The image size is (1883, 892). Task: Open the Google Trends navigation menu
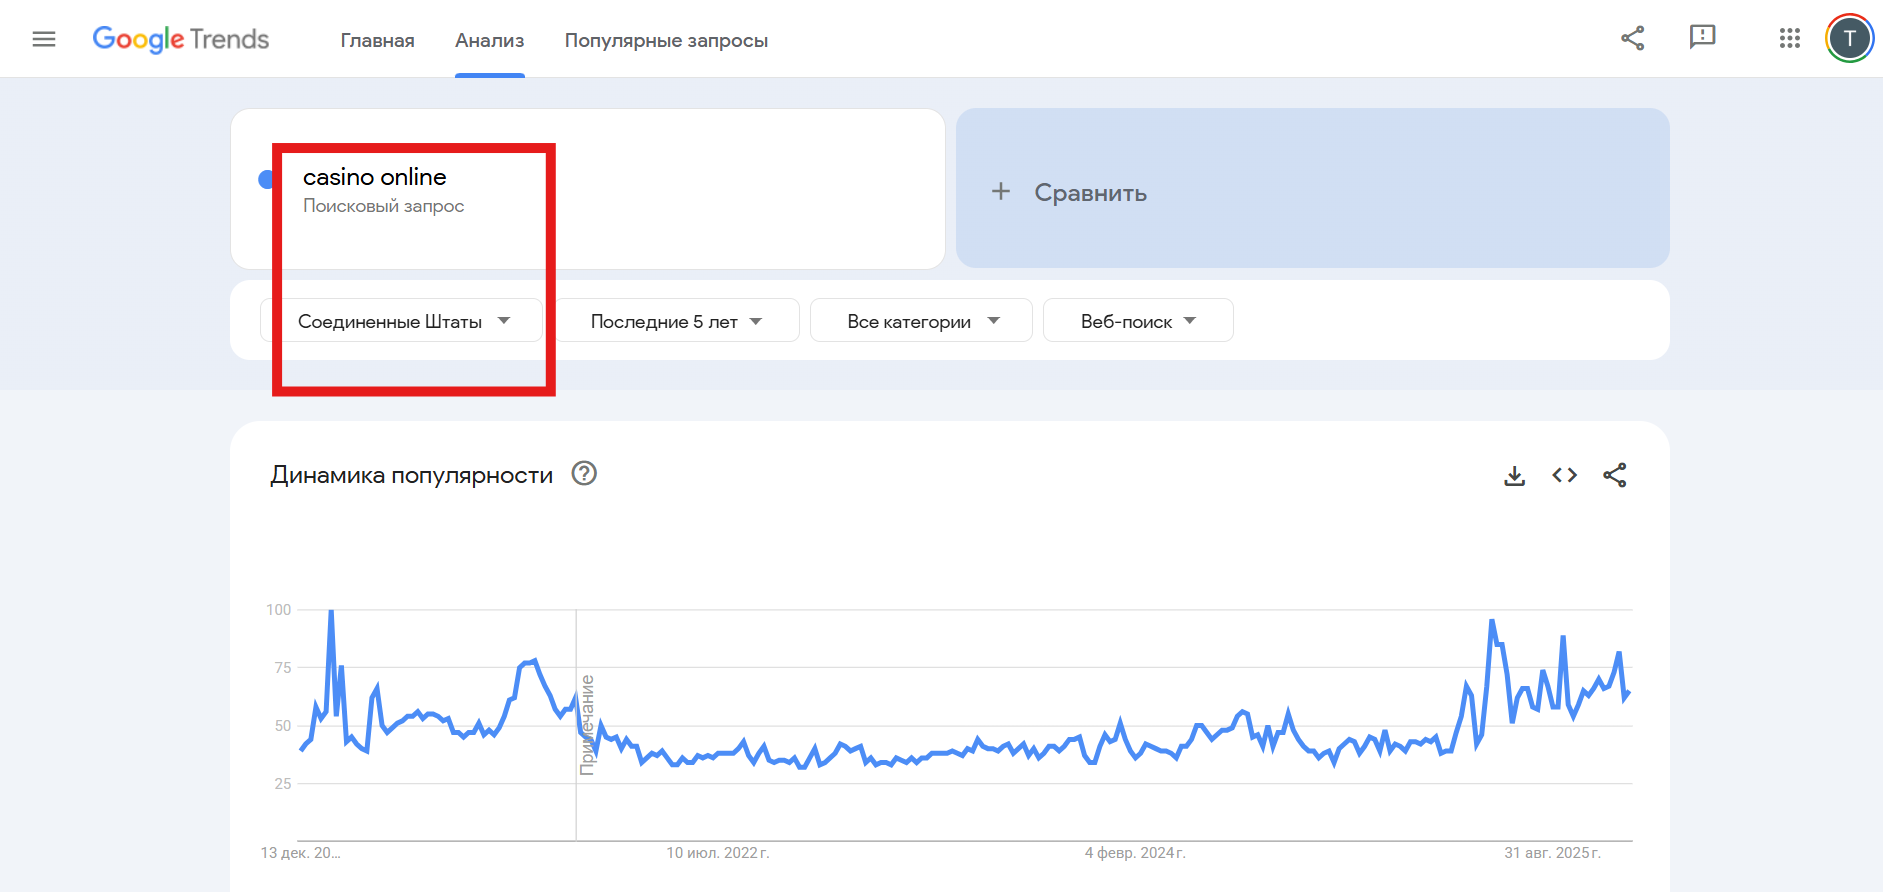click(44, 38)
